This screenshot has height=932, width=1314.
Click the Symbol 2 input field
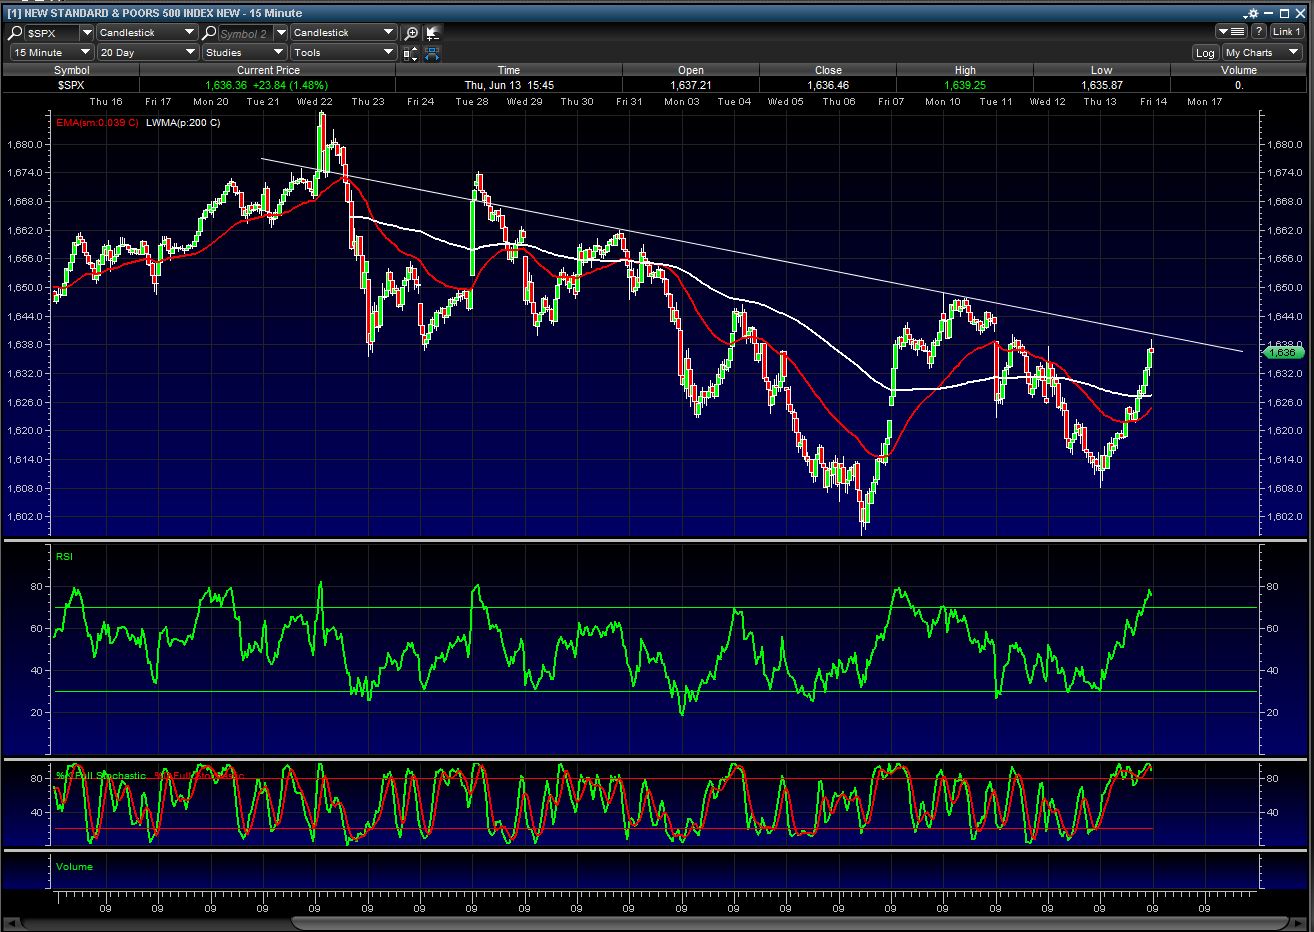244,33
